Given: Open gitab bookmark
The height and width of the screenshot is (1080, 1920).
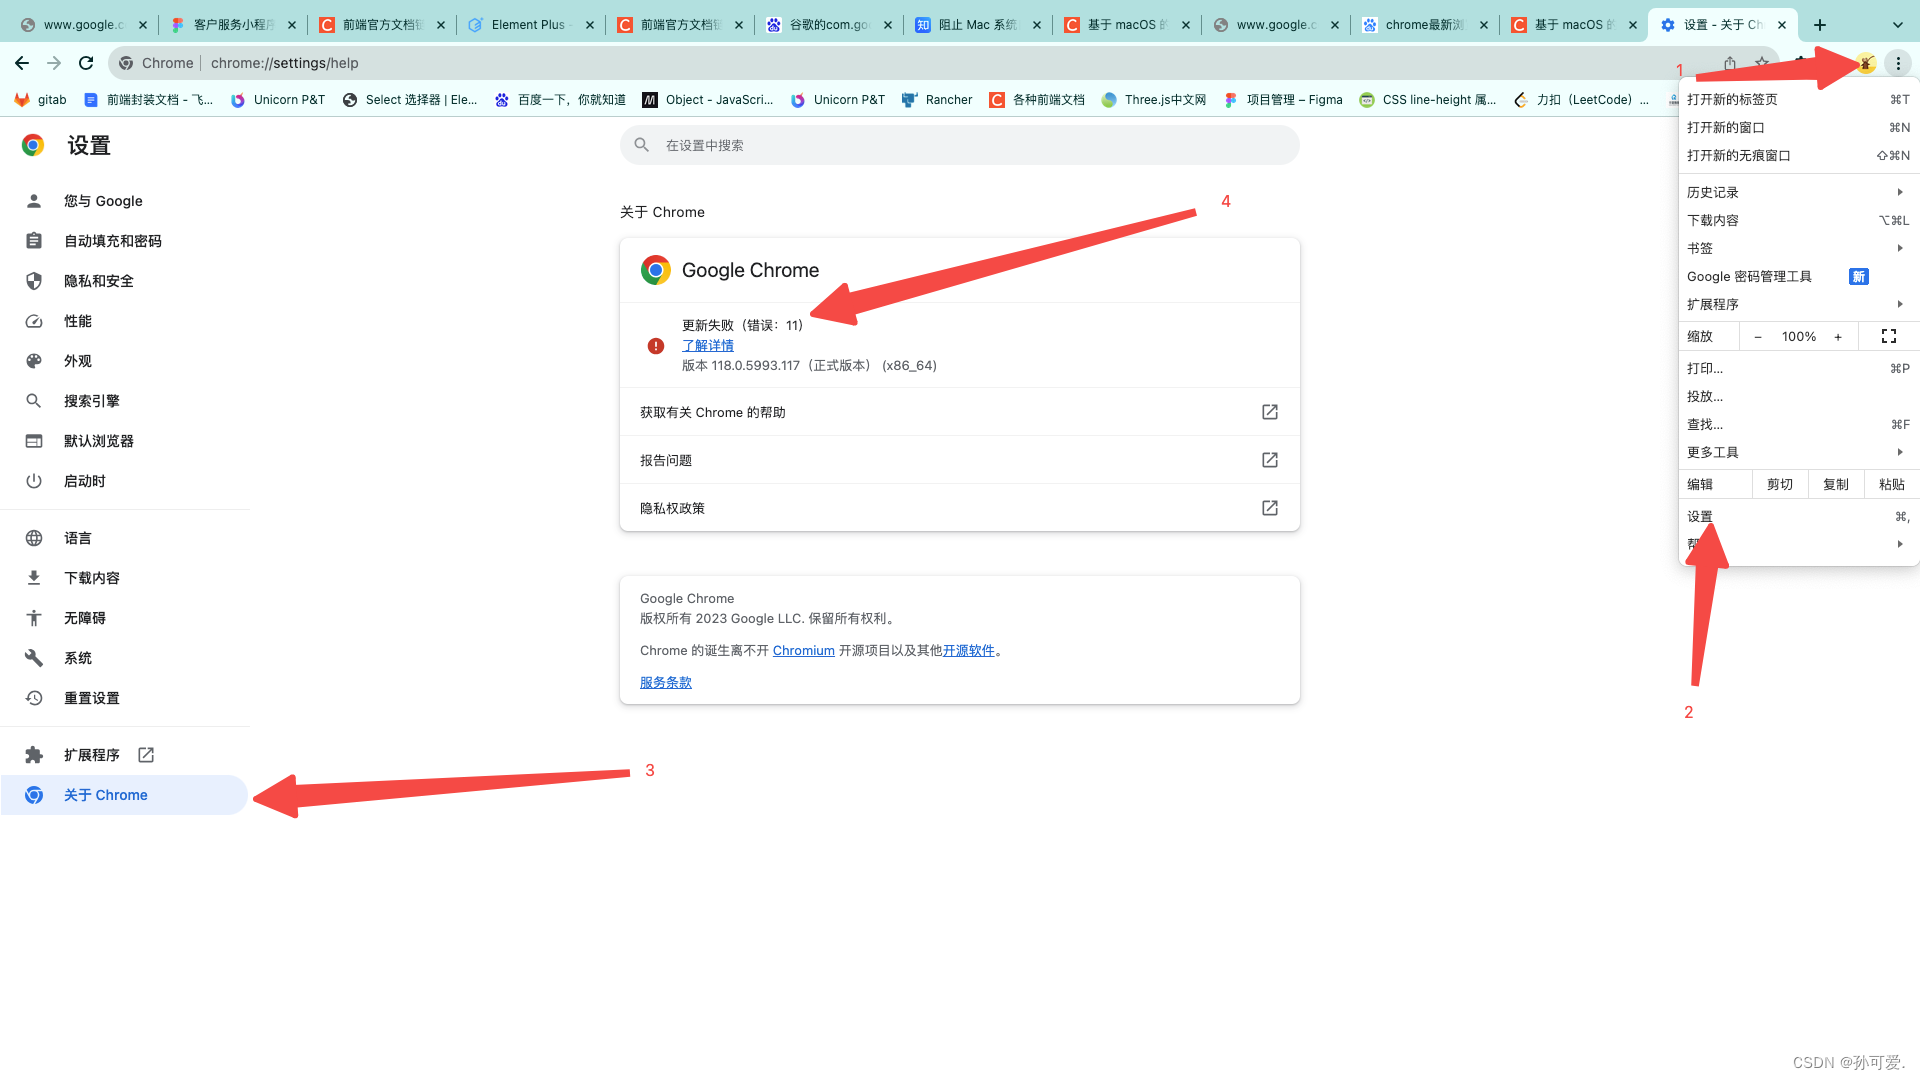Looking at the screenshot, I should [x=41, y=100].
